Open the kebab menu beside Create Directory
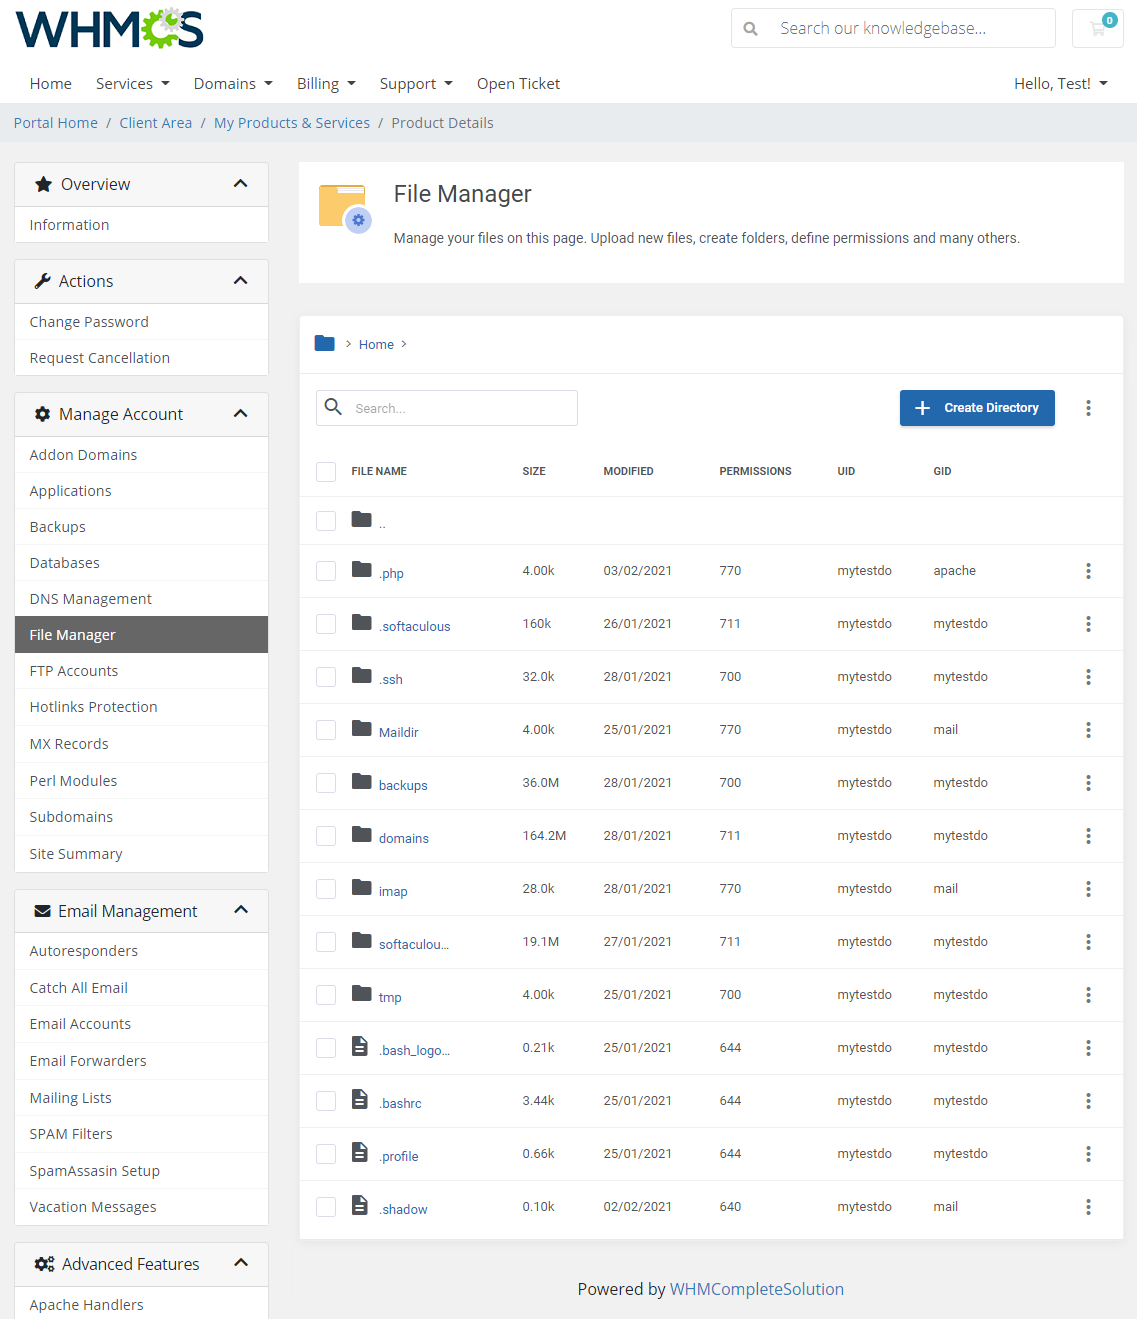The width and height of the screenshot is (1137, 1319). pyautogui.click(x=1088, y=408)
